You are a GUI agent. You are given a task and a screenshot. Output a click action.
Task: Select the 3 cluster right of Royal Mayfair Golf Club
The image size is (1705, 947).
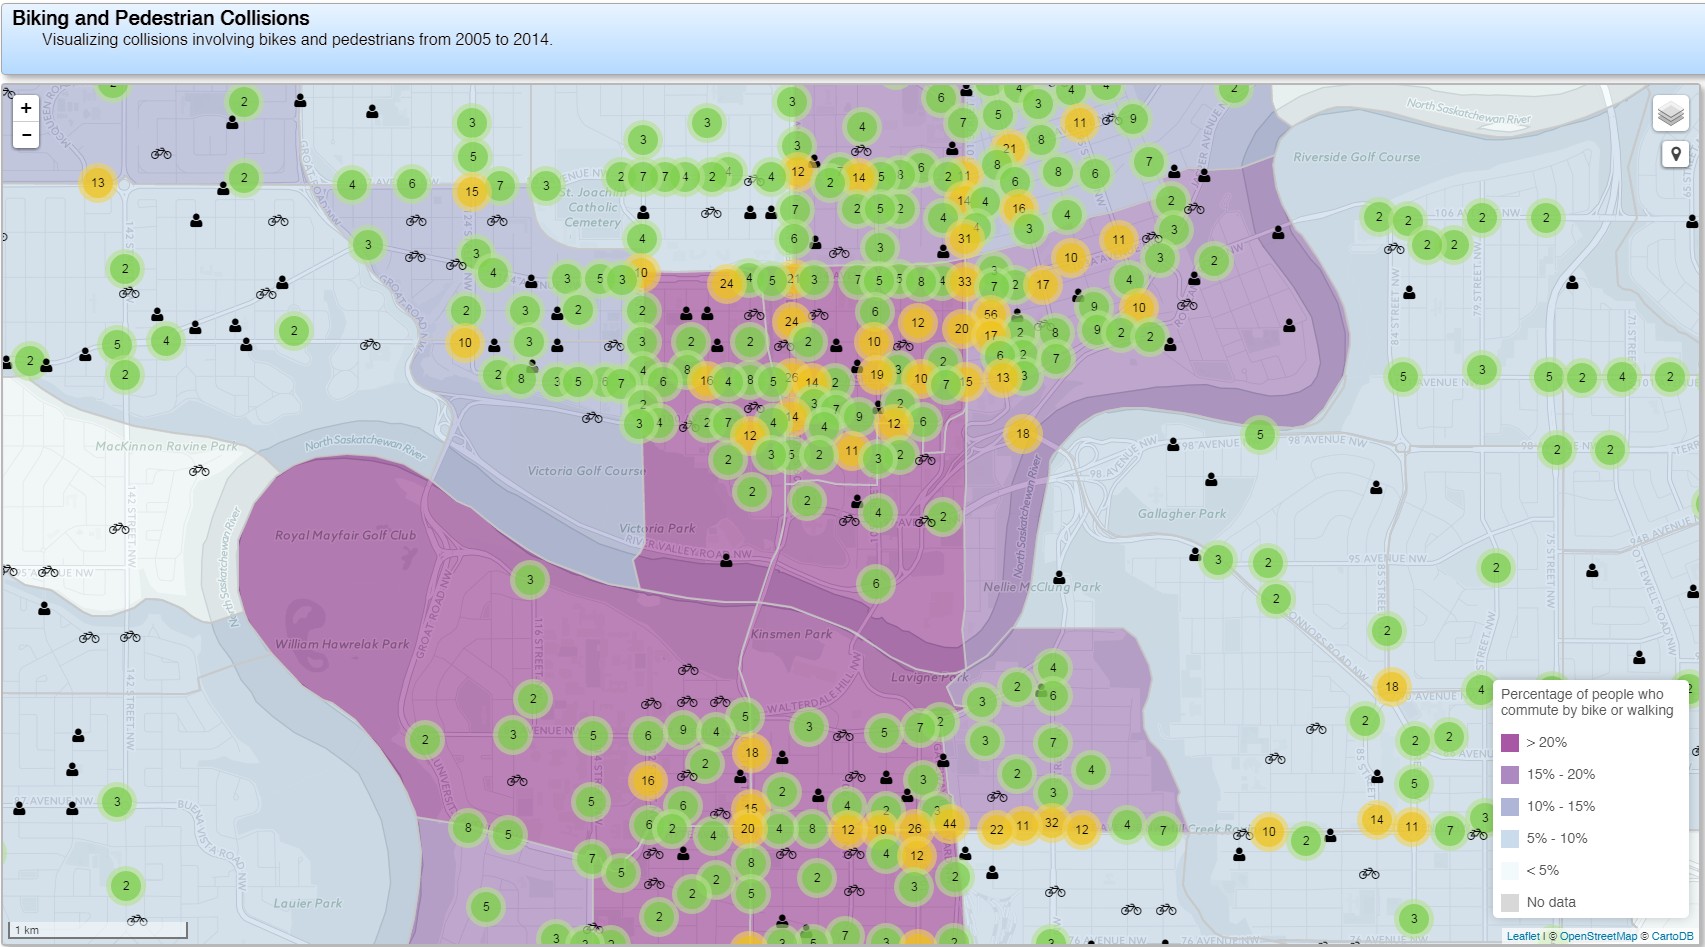tap(530, 579)
